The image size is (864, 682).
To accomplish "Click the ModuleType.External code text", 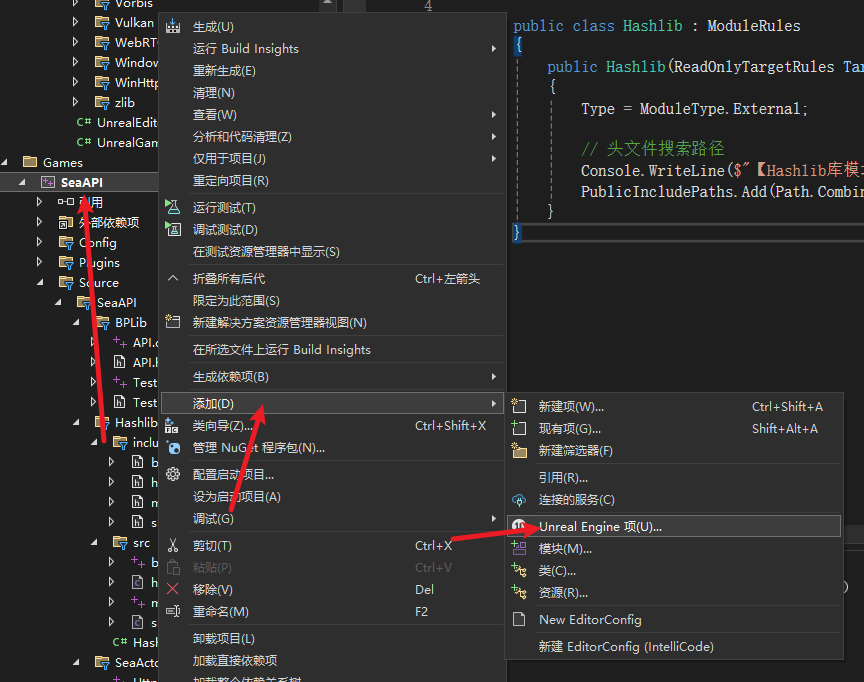I will pyautogui.click(x=722, y=109).
